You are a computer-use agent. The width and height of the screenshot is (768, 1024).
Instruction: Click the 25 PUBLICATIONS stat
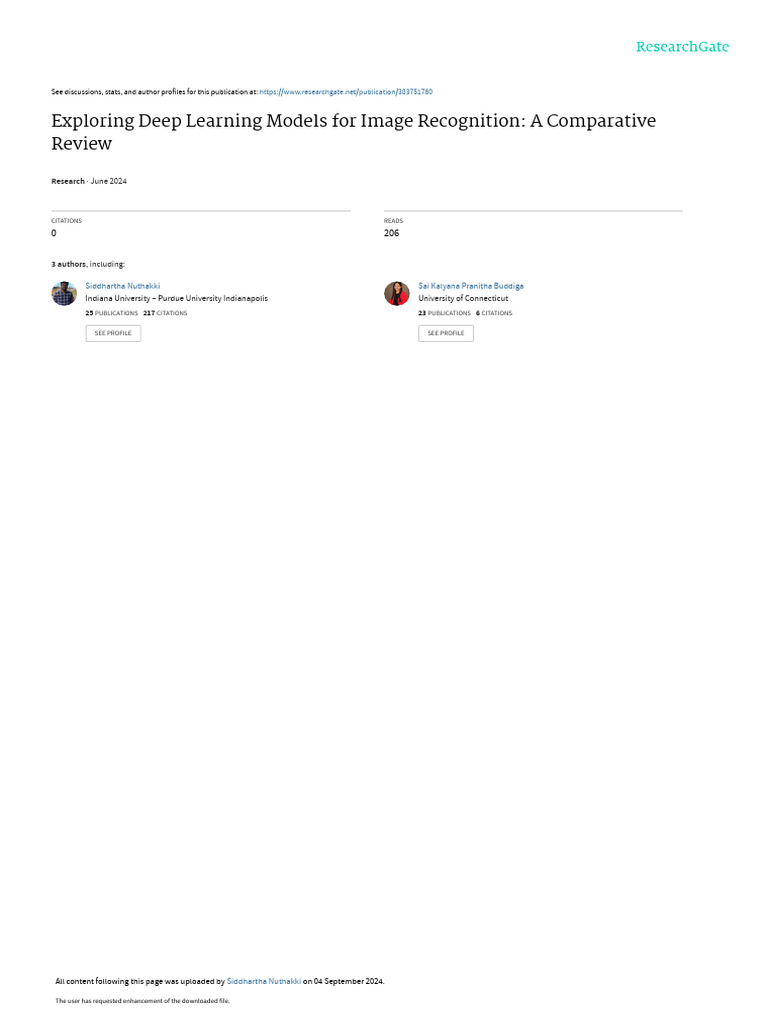pos(112,313)
